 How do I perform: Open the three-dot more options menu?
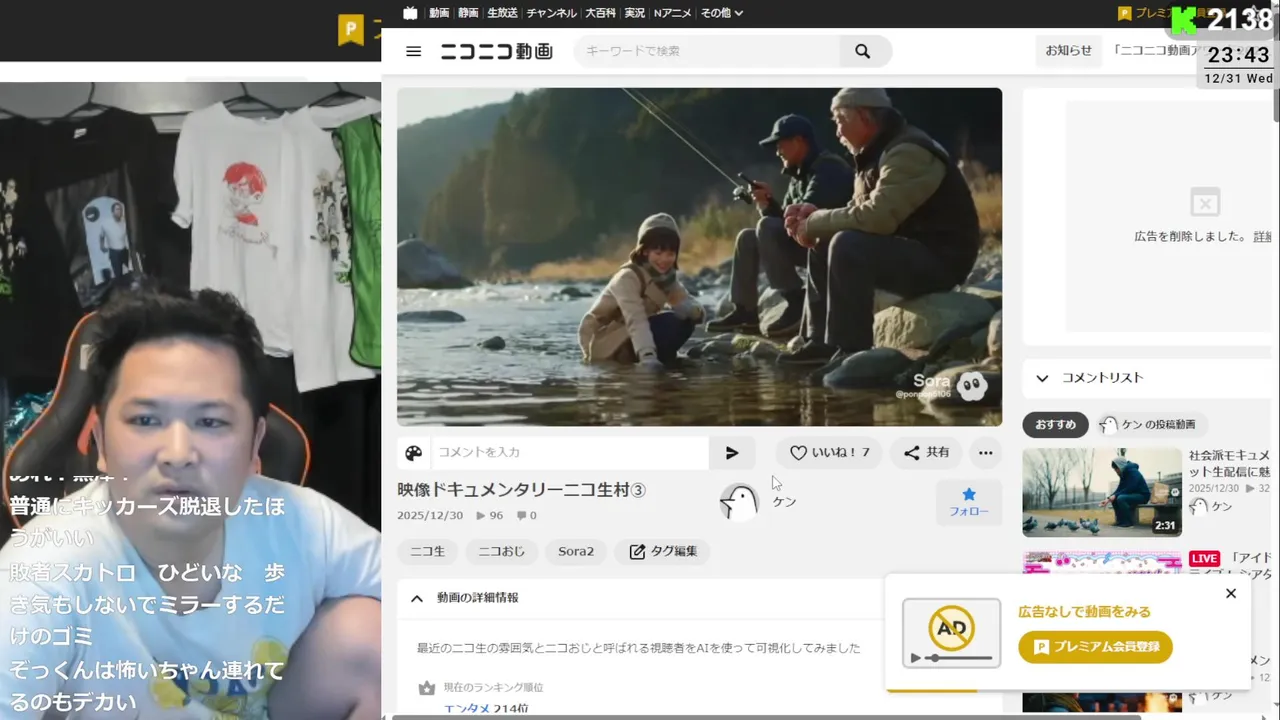(985, 453)
